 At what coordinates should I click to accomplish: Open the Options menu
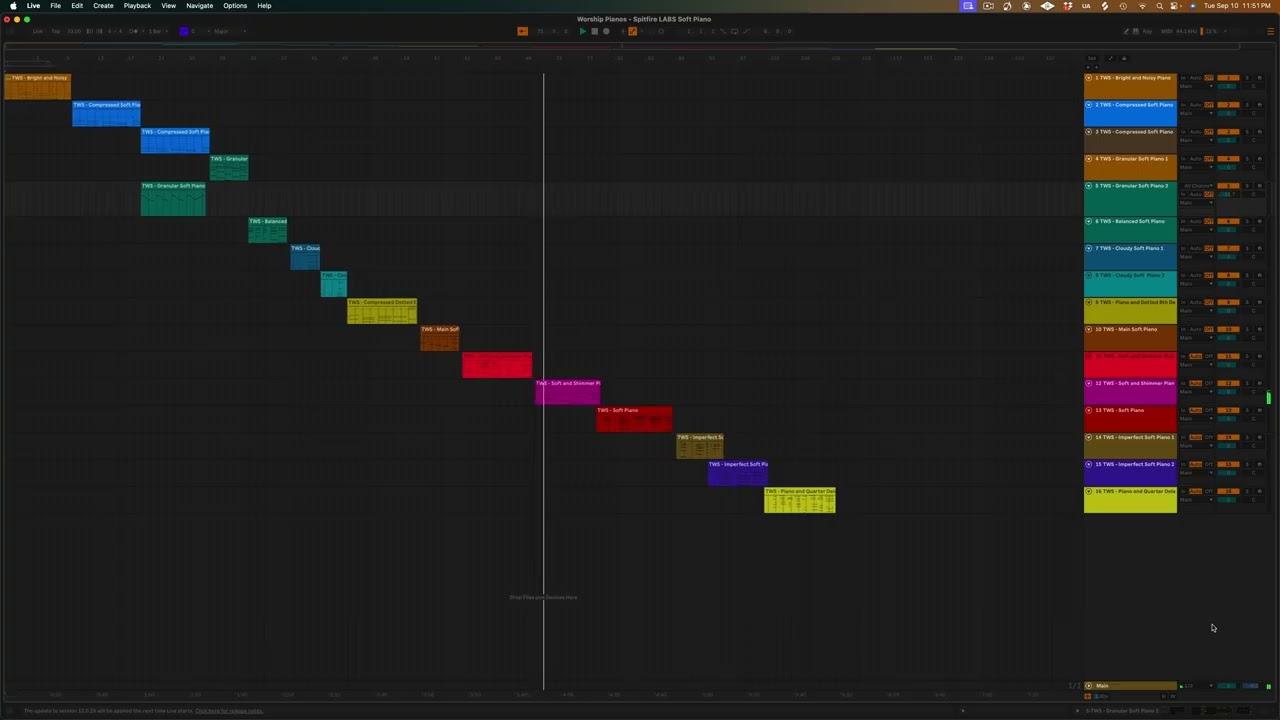[235, 6]
